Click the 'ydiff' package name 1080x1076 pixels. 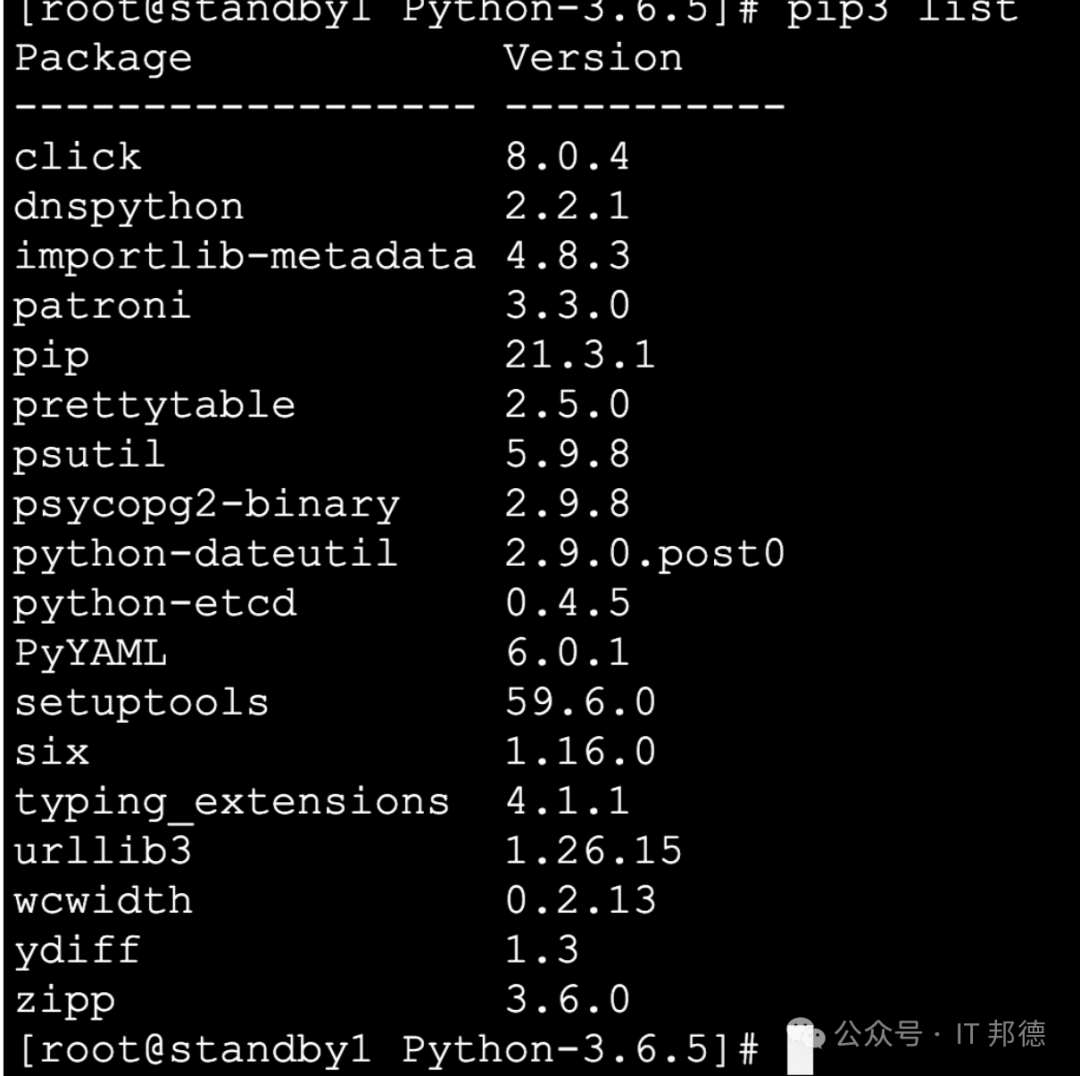(x=77, y=951)
